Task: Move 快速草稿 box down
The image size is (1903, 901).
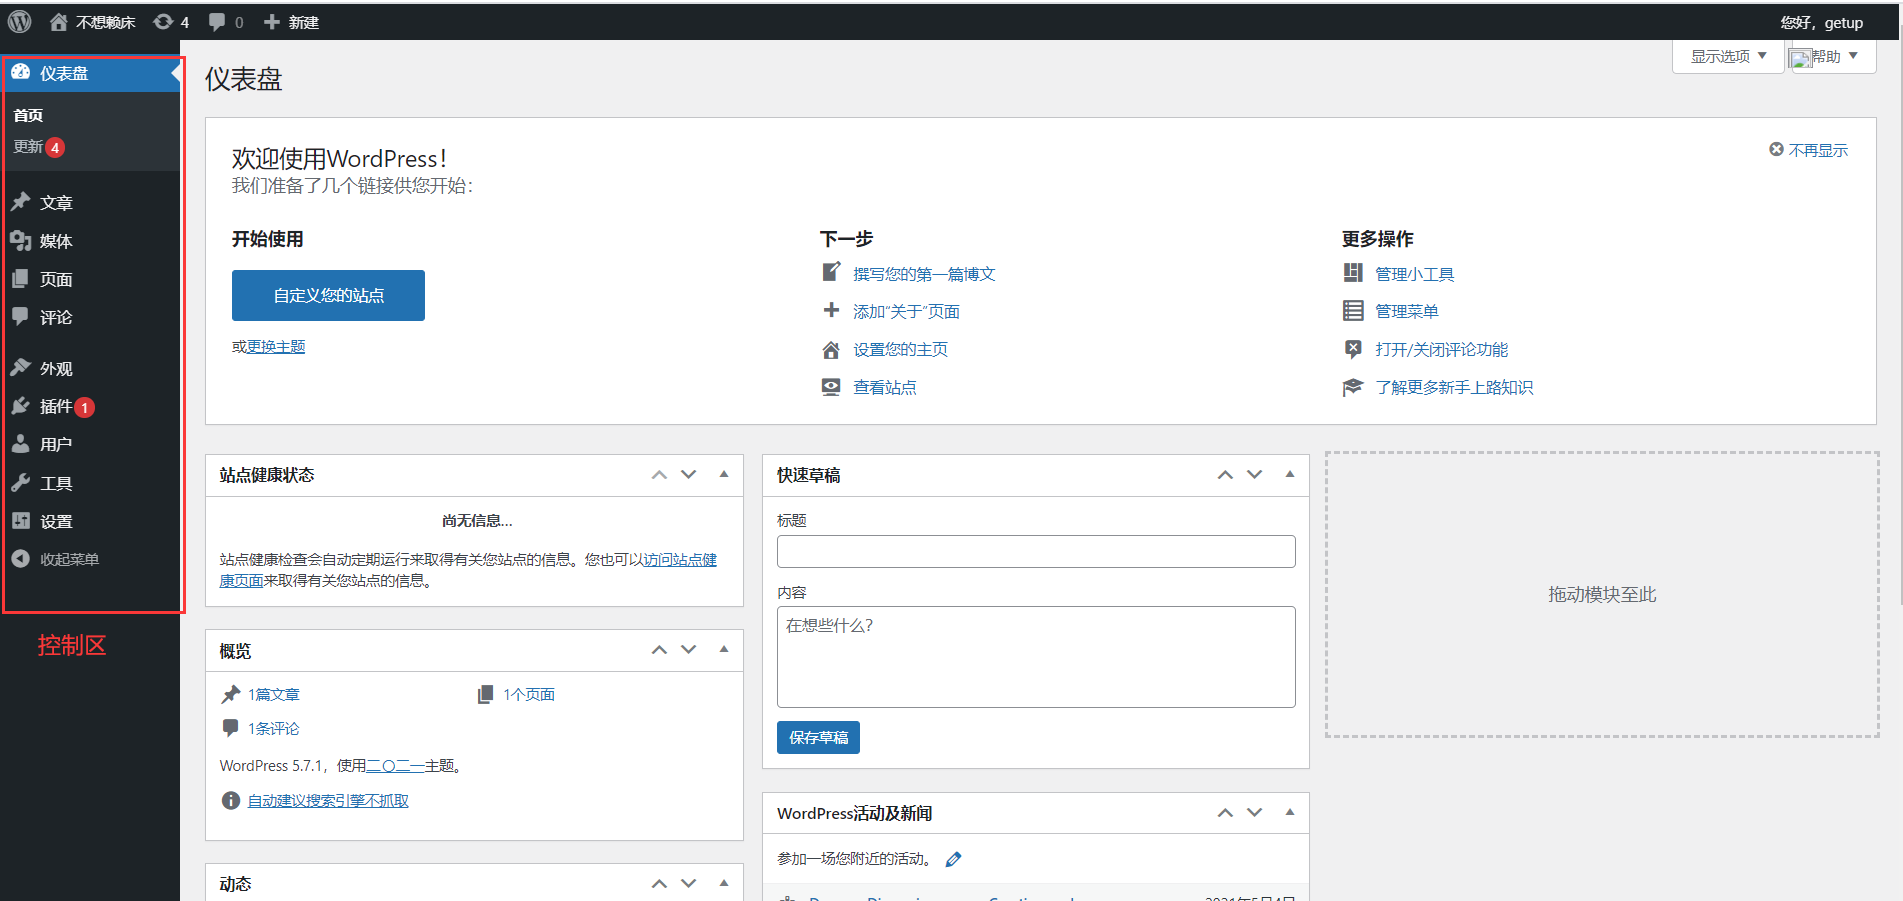Action: [1255, 475]
